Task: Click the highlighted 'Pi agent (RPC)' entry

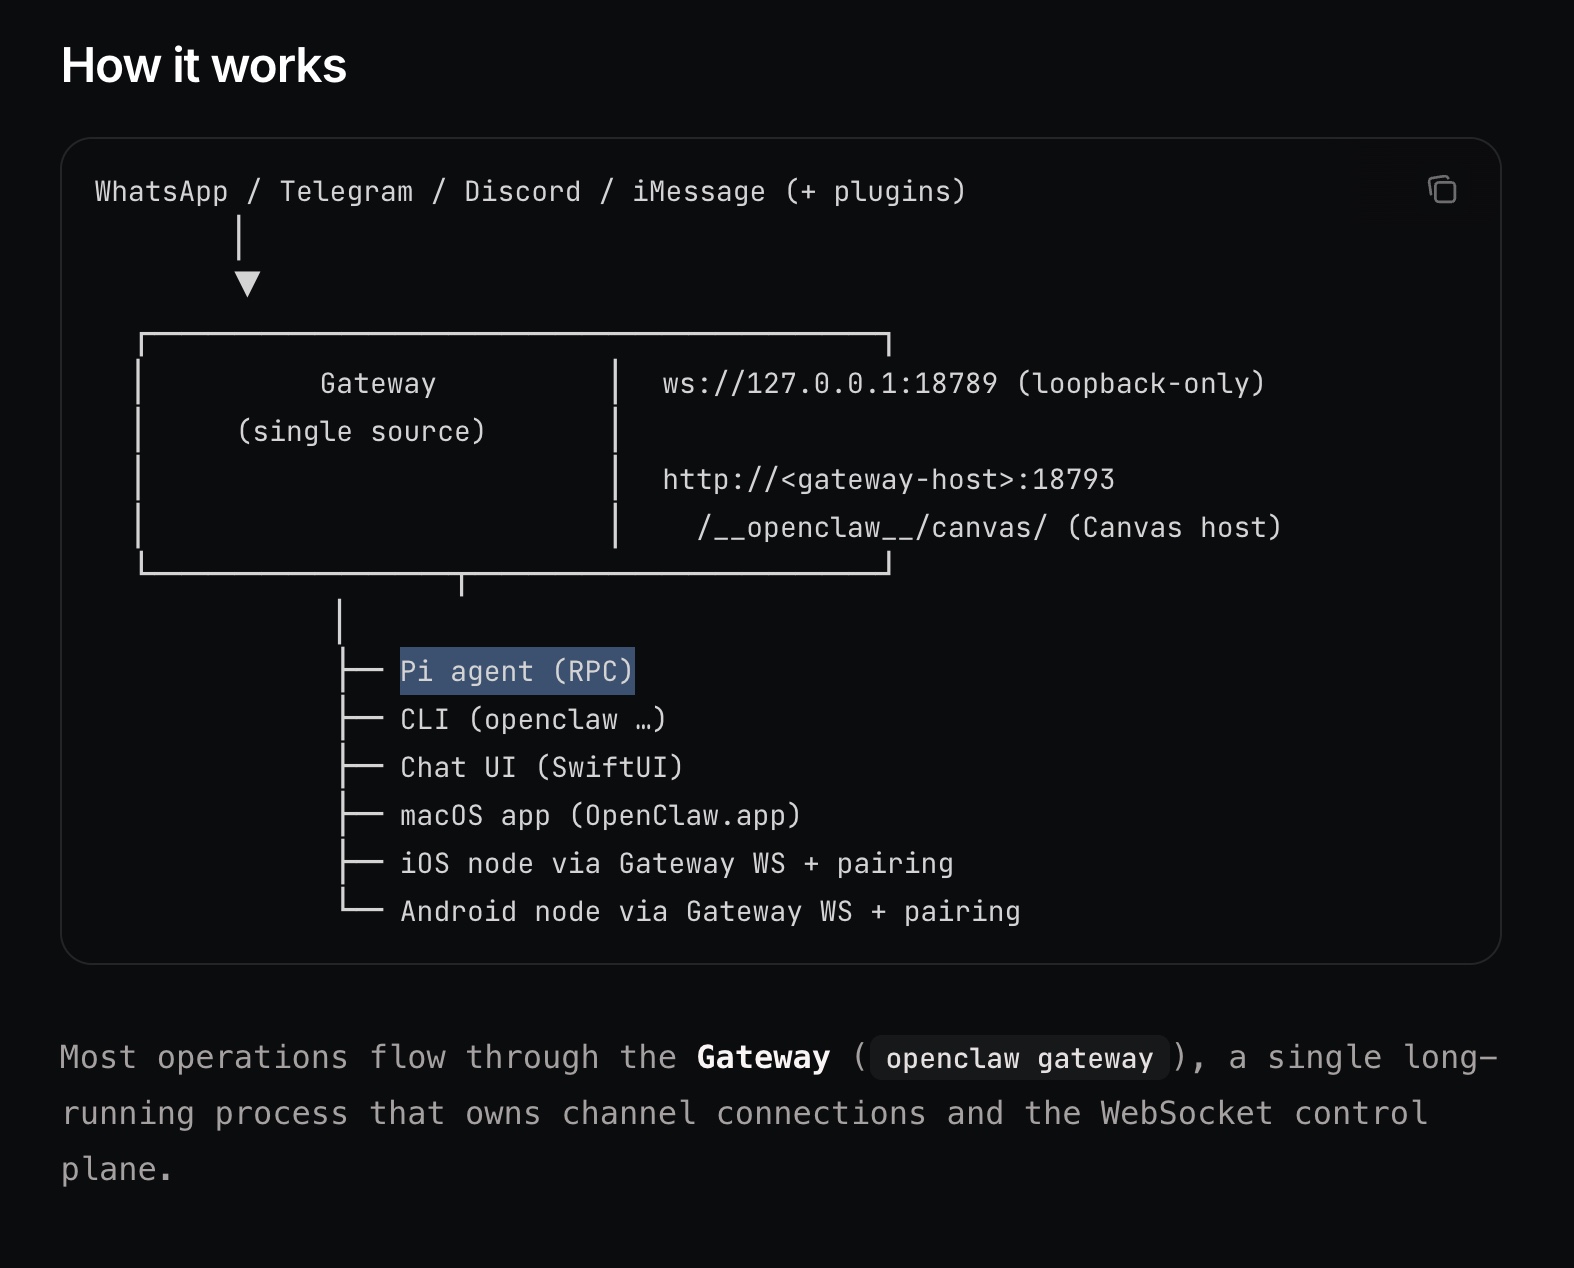Action: tap(517, 671)
